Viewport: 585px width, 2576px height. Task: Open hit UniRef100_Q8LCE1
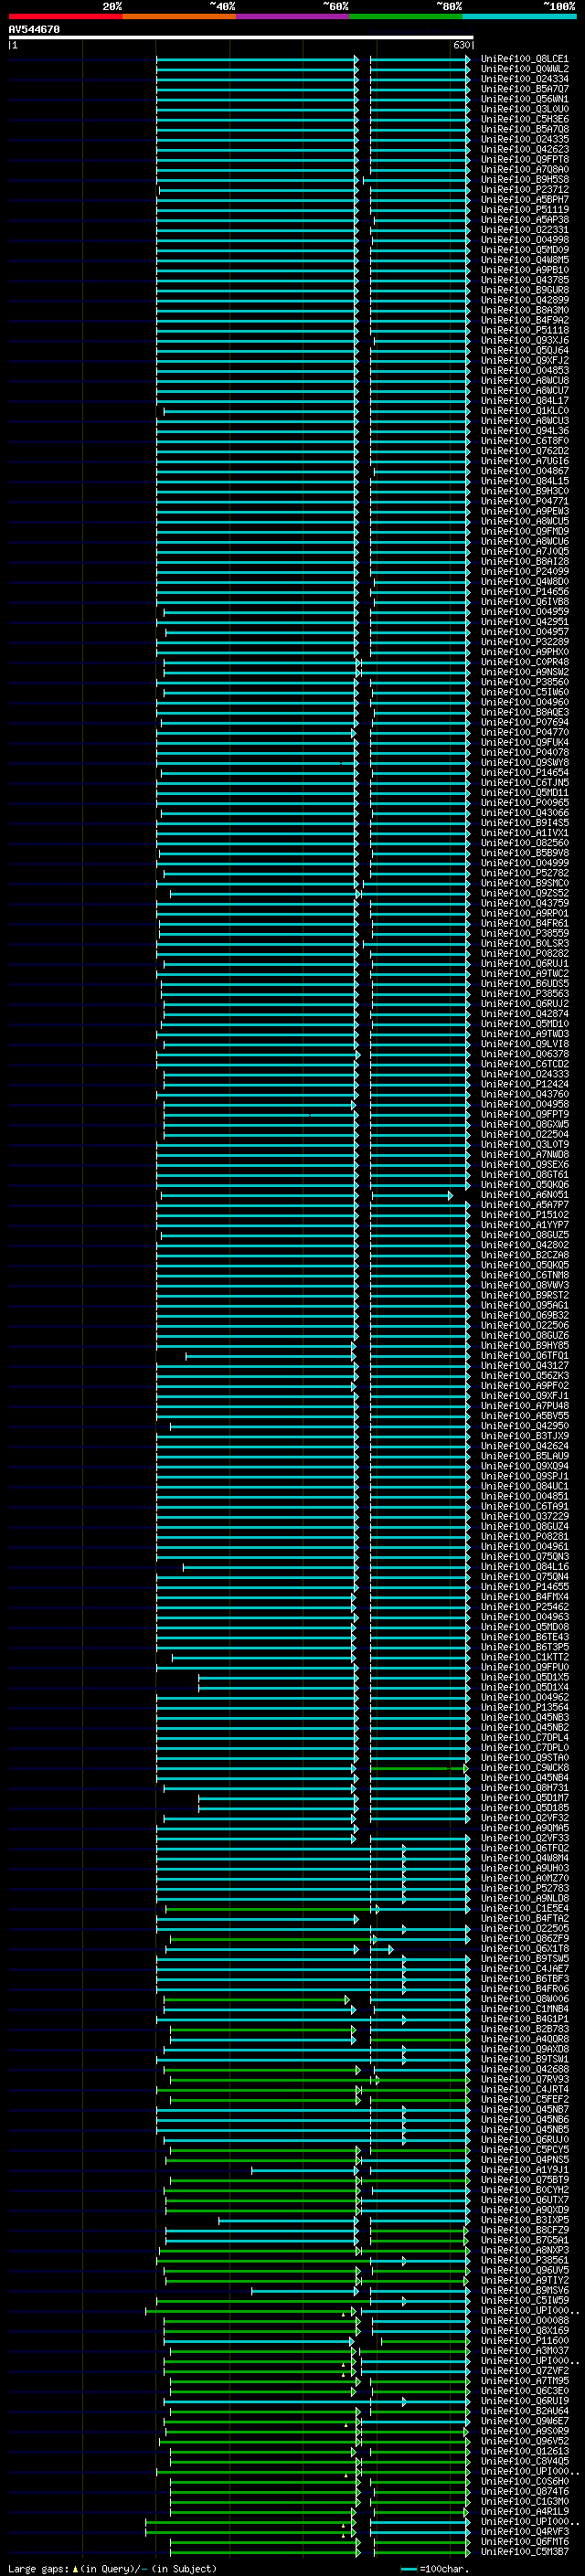[x=525, y=59]
